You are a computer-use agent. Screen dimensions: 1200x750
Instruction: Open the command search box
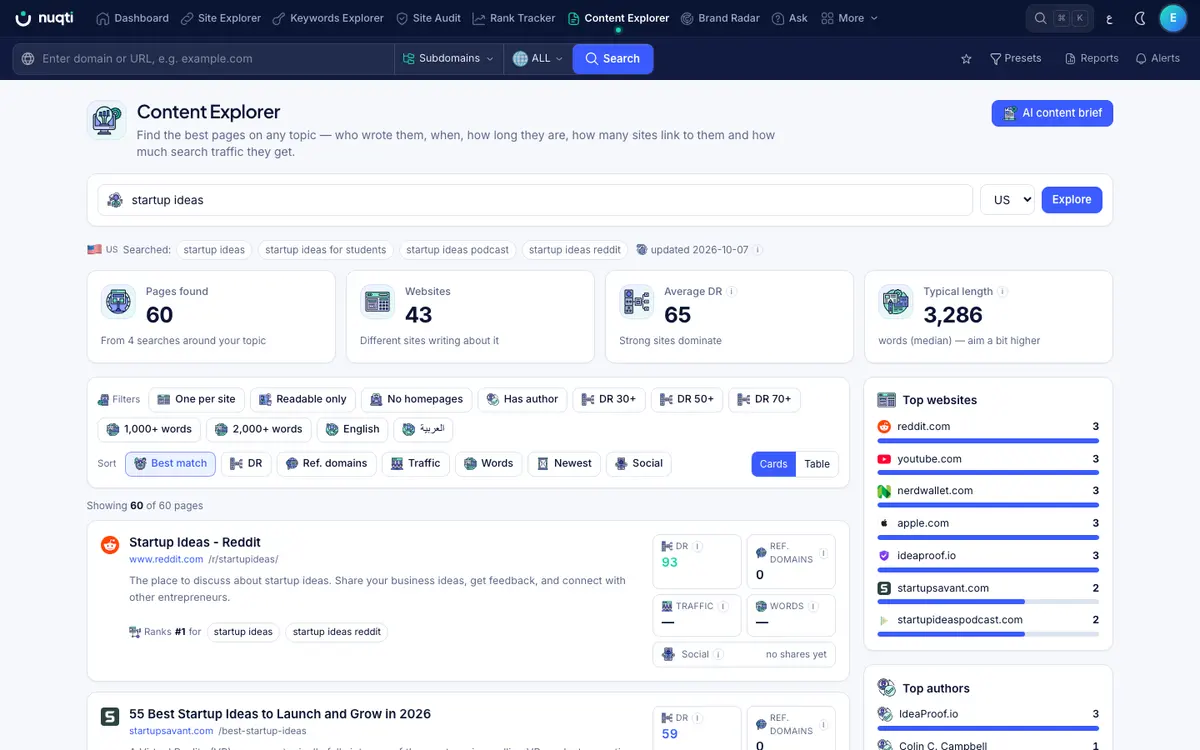(1059, 18)
